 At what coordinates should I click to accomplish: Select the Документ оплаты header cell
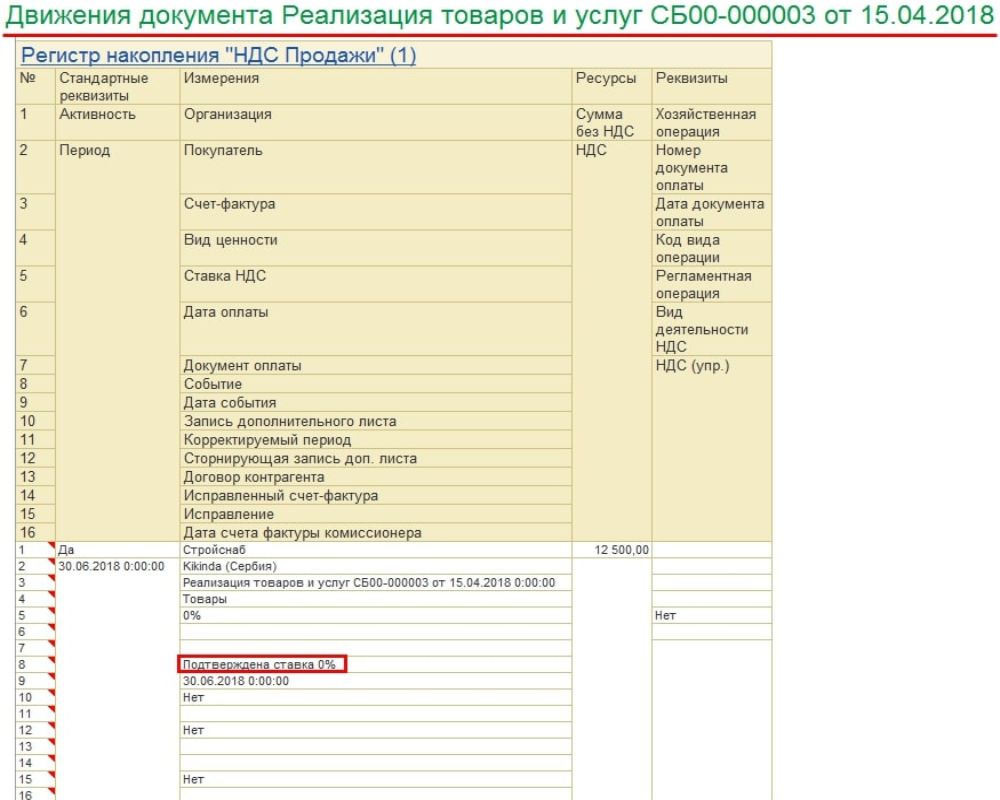(x=376, y=366)
